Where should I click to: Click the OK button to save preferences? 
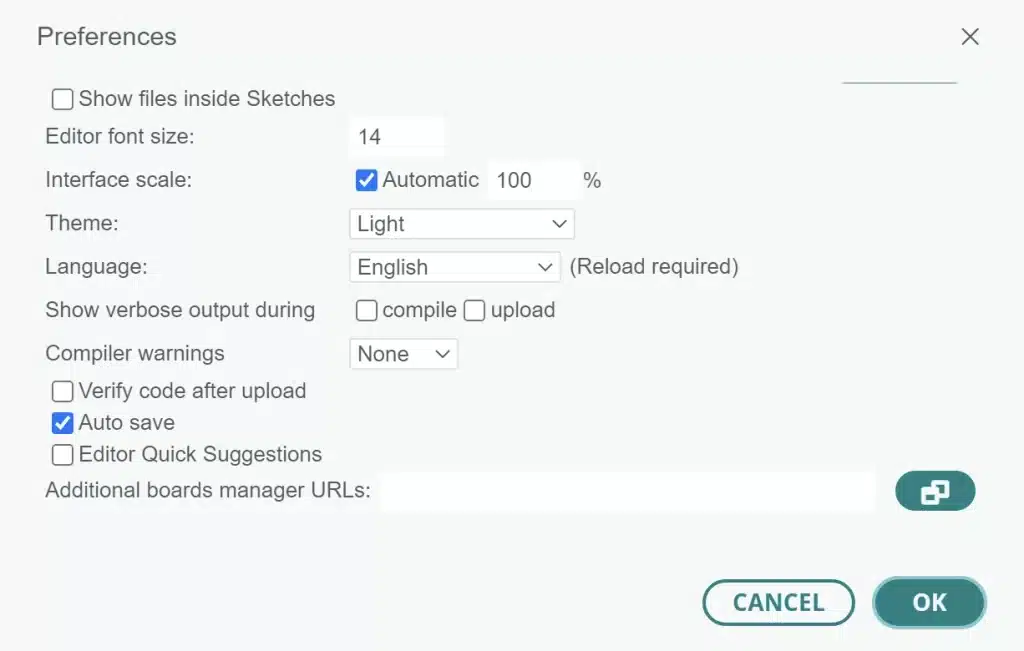tap(929, 602)
